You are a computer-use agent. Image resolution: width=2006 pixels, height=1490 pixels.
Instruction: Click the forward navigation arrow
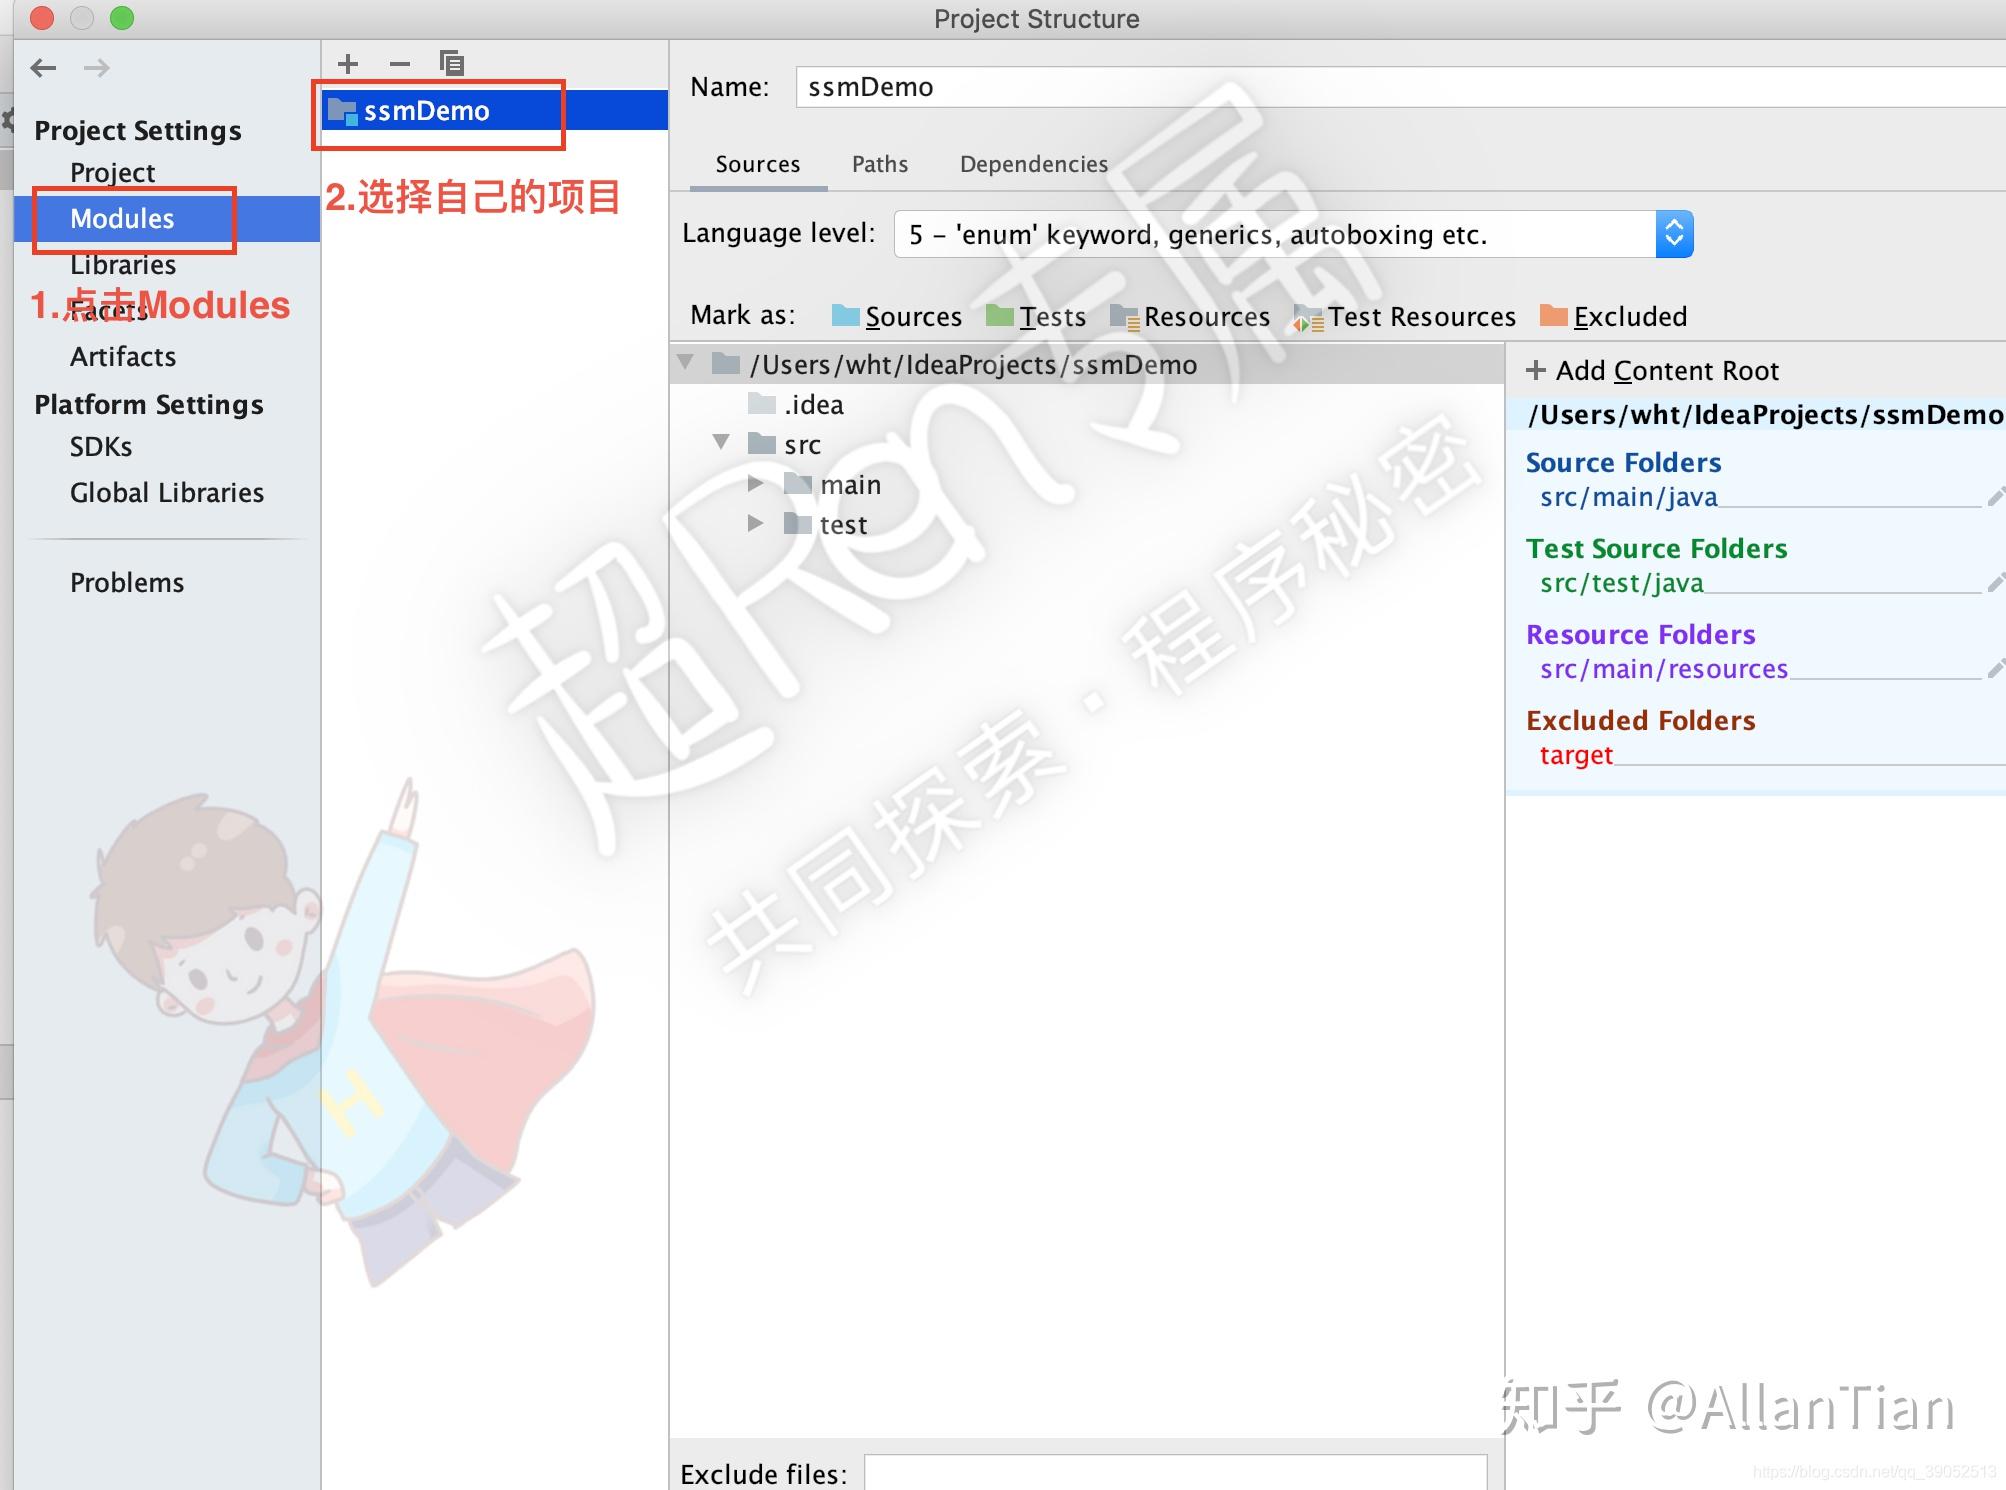tap(97, 68)
